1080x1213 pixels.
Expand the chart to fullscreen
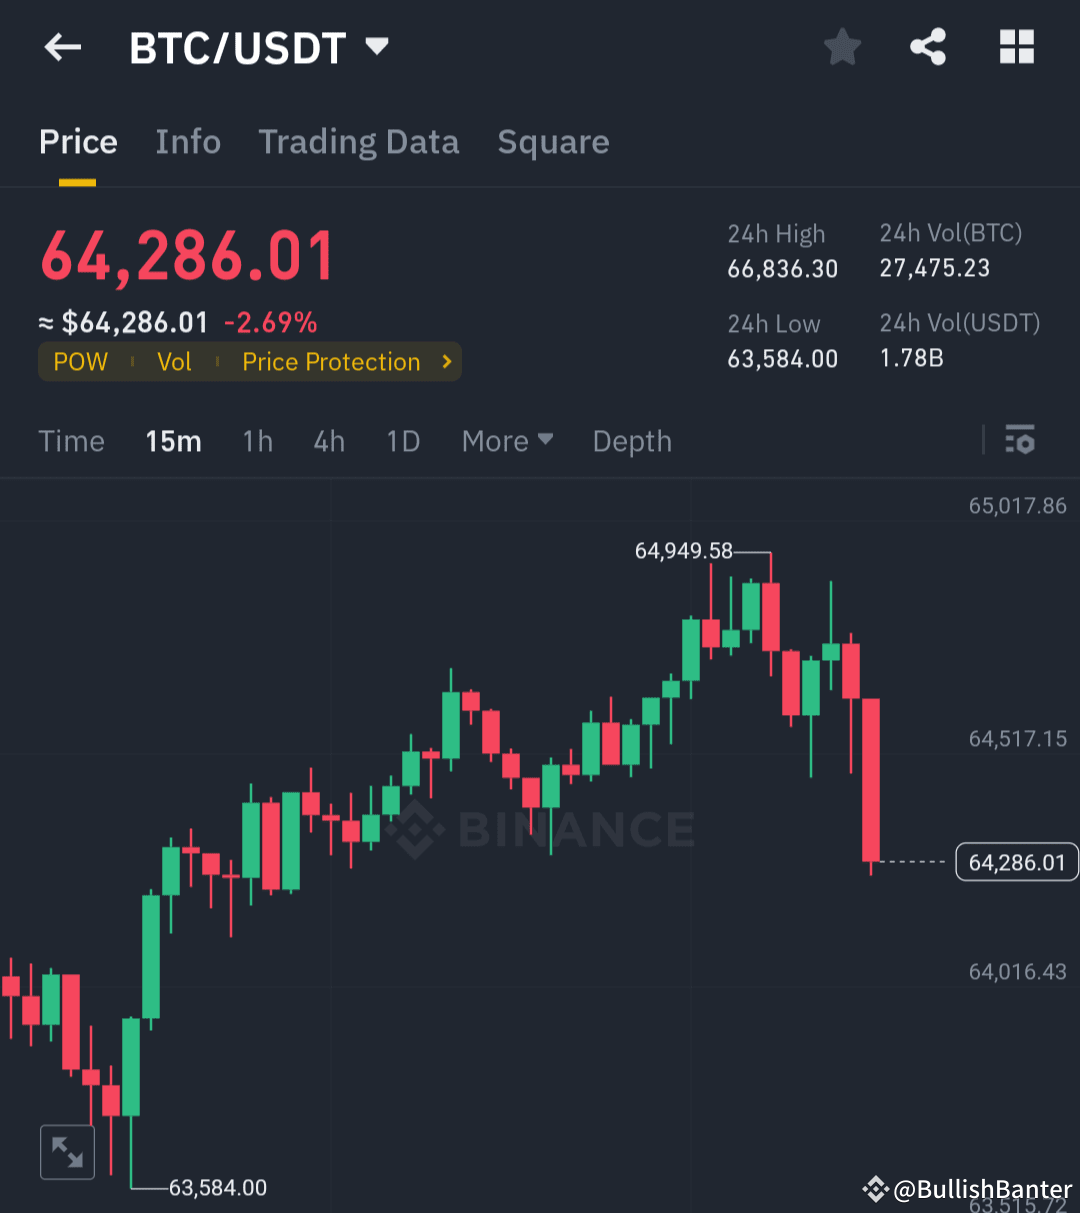tap(67, 1151)
